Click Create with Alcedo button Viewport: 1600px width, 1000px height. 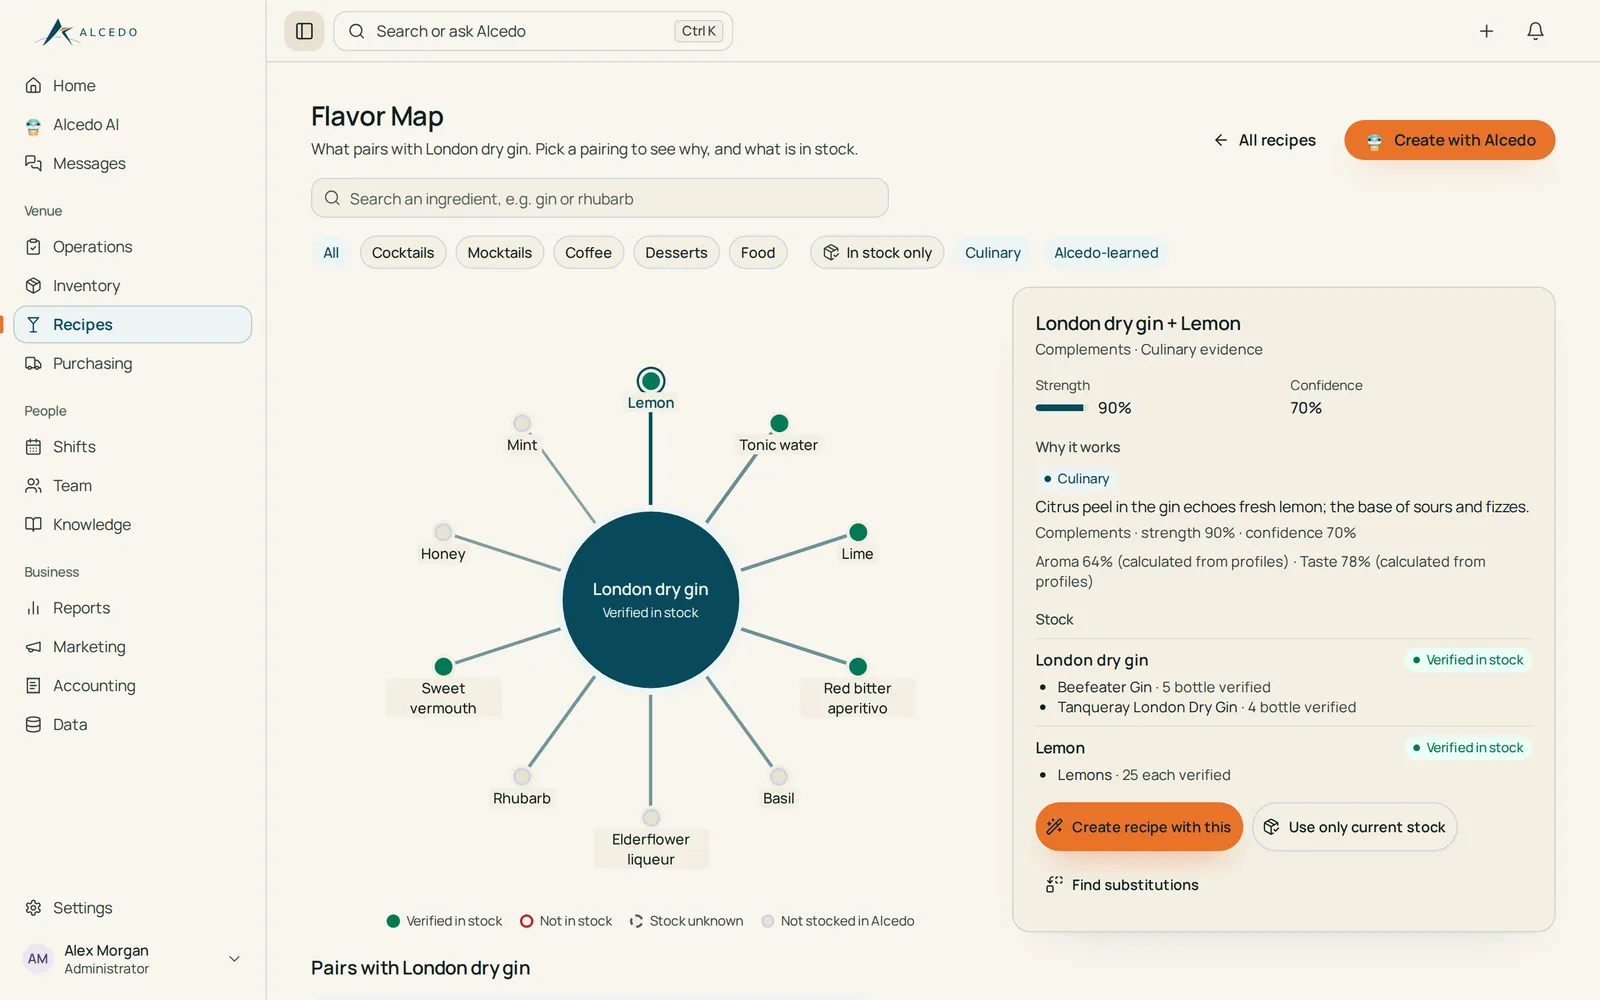point(1449,140)
